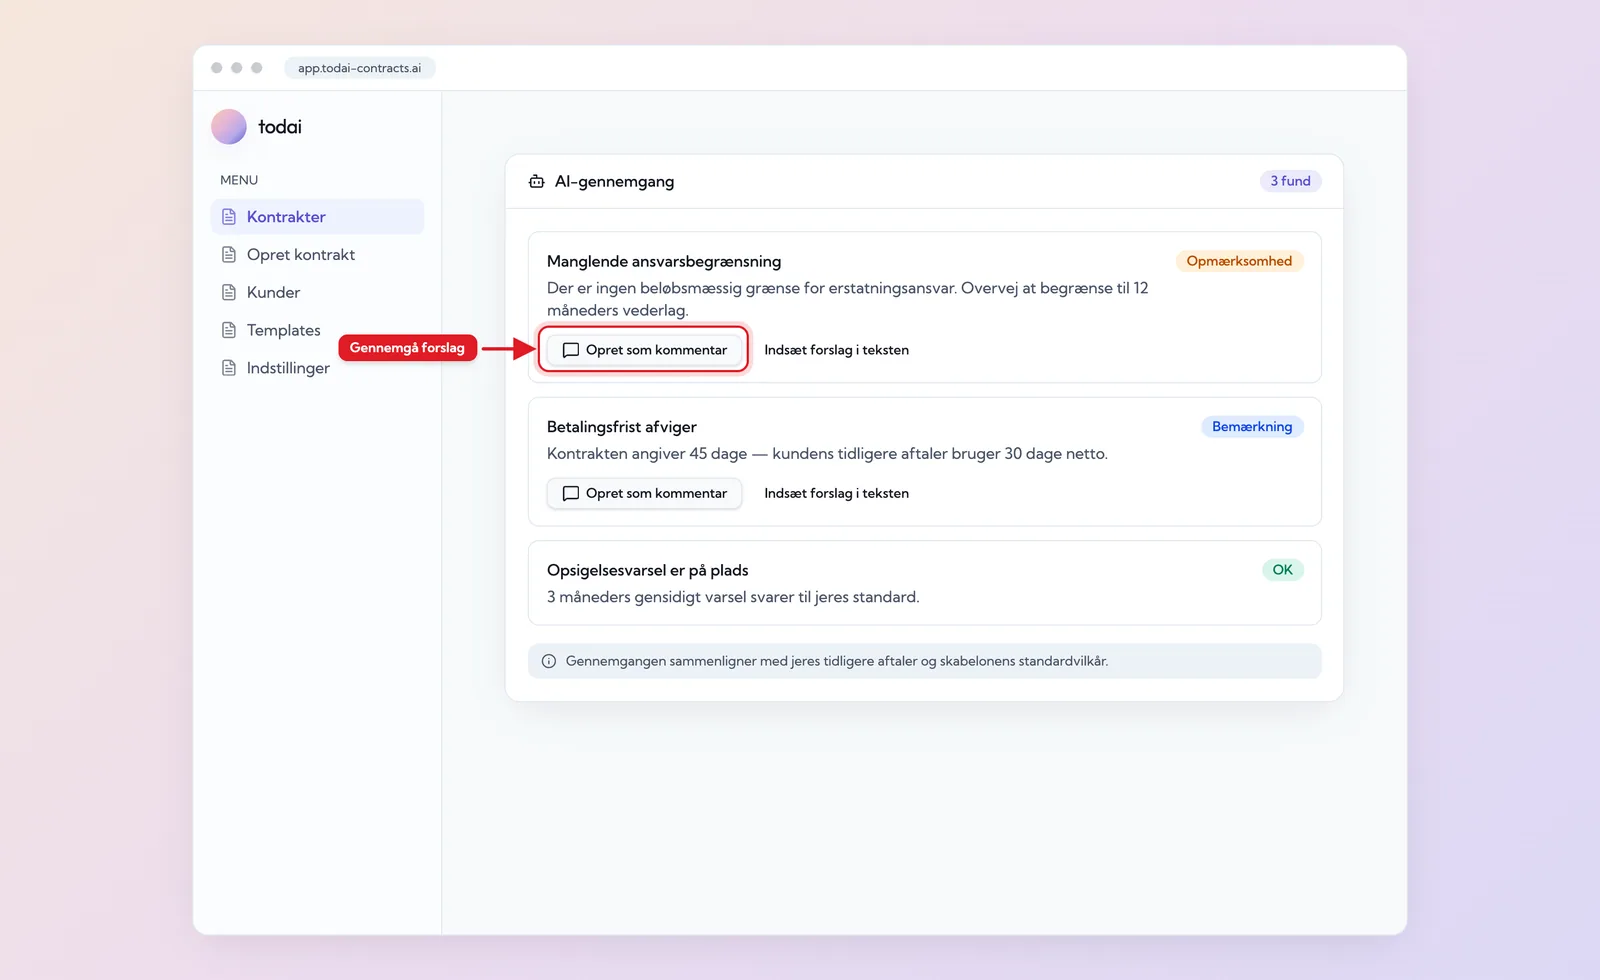Click the AI-gennemgang robot icon
The height and width of the screenshot is (980, 1600).
pos(537,181)
